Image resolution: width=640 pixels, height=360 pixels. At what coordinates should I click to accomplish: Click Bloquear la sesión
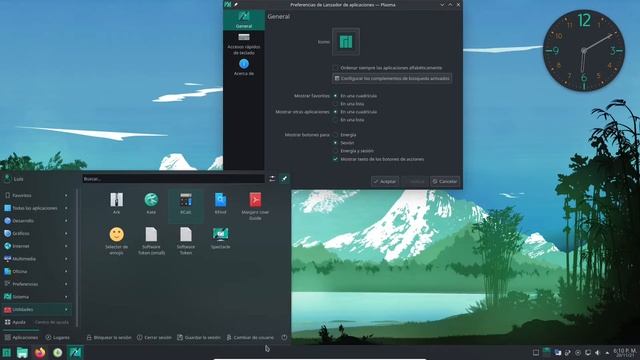[x=109, y=338]
